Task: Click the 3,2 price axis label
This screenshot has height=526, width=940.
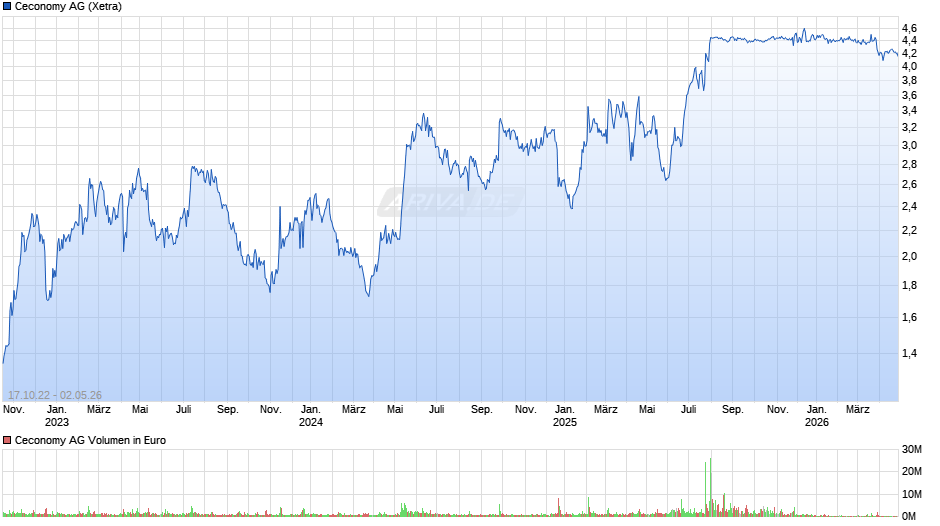Action: pos(909,127)
